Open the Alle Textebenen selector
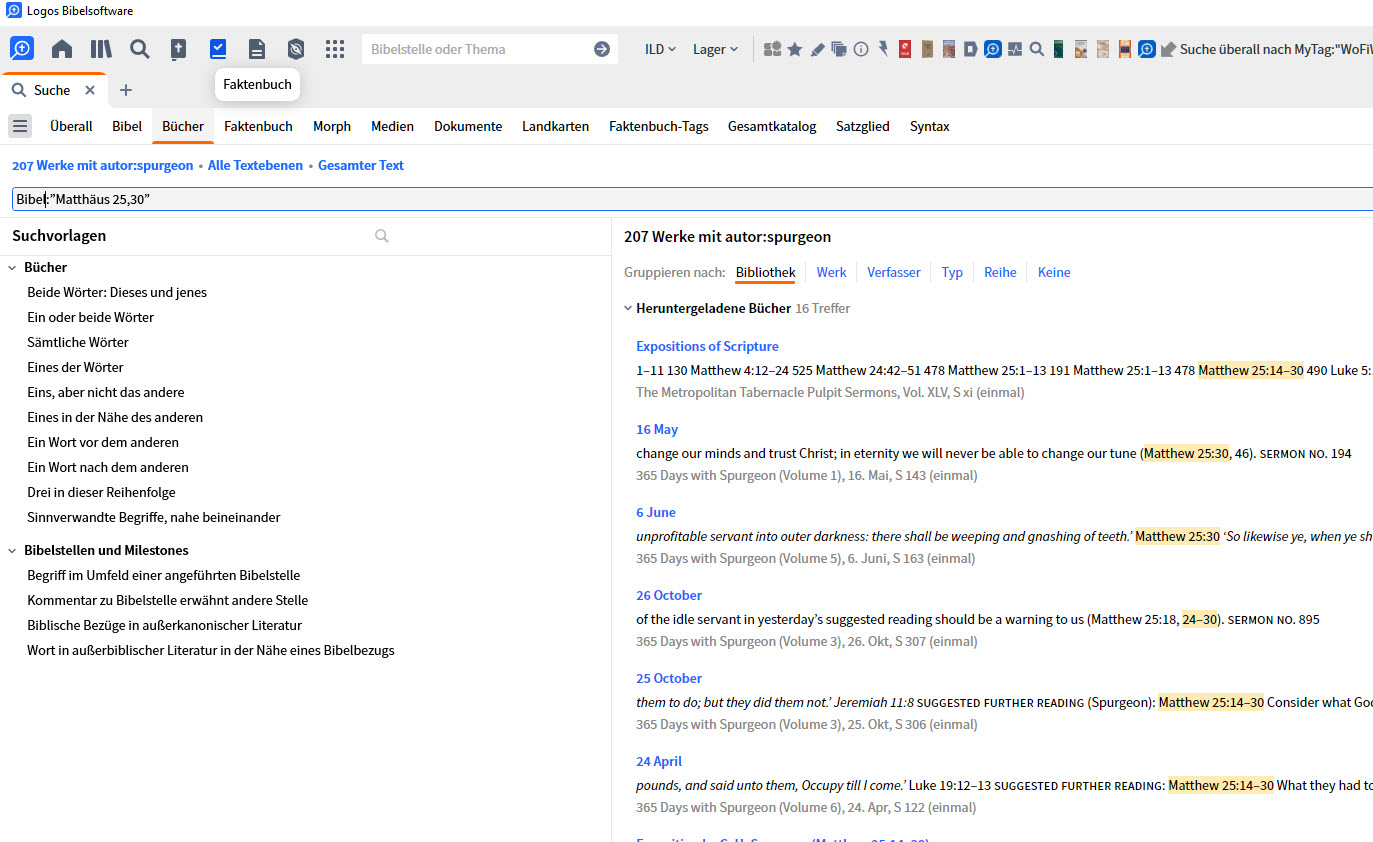The height and width of the screenshot is (842, 1373). pos(255,165)
